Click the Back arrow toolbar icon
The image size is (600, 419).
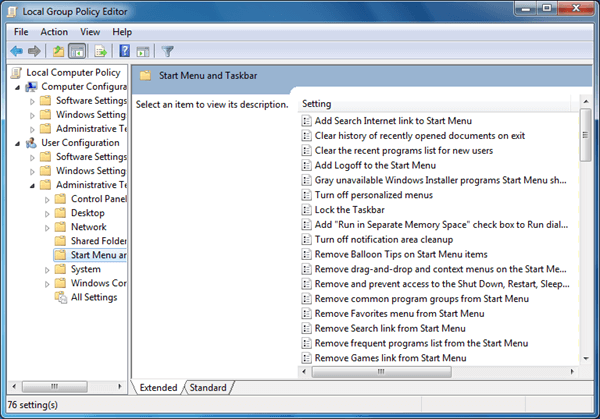(x=16, y=51)
